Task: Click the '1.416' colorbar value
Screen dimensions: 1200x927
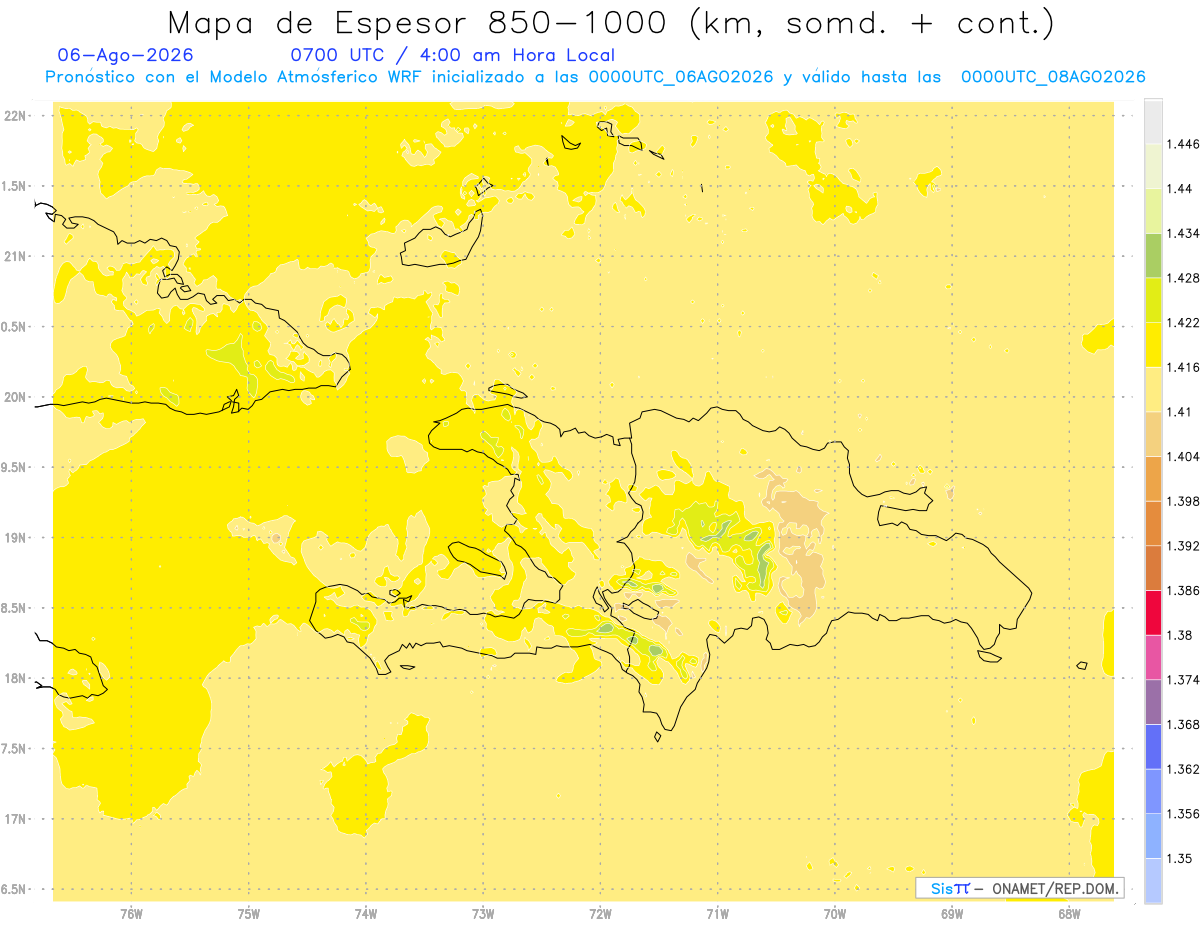Action: 1183,367
